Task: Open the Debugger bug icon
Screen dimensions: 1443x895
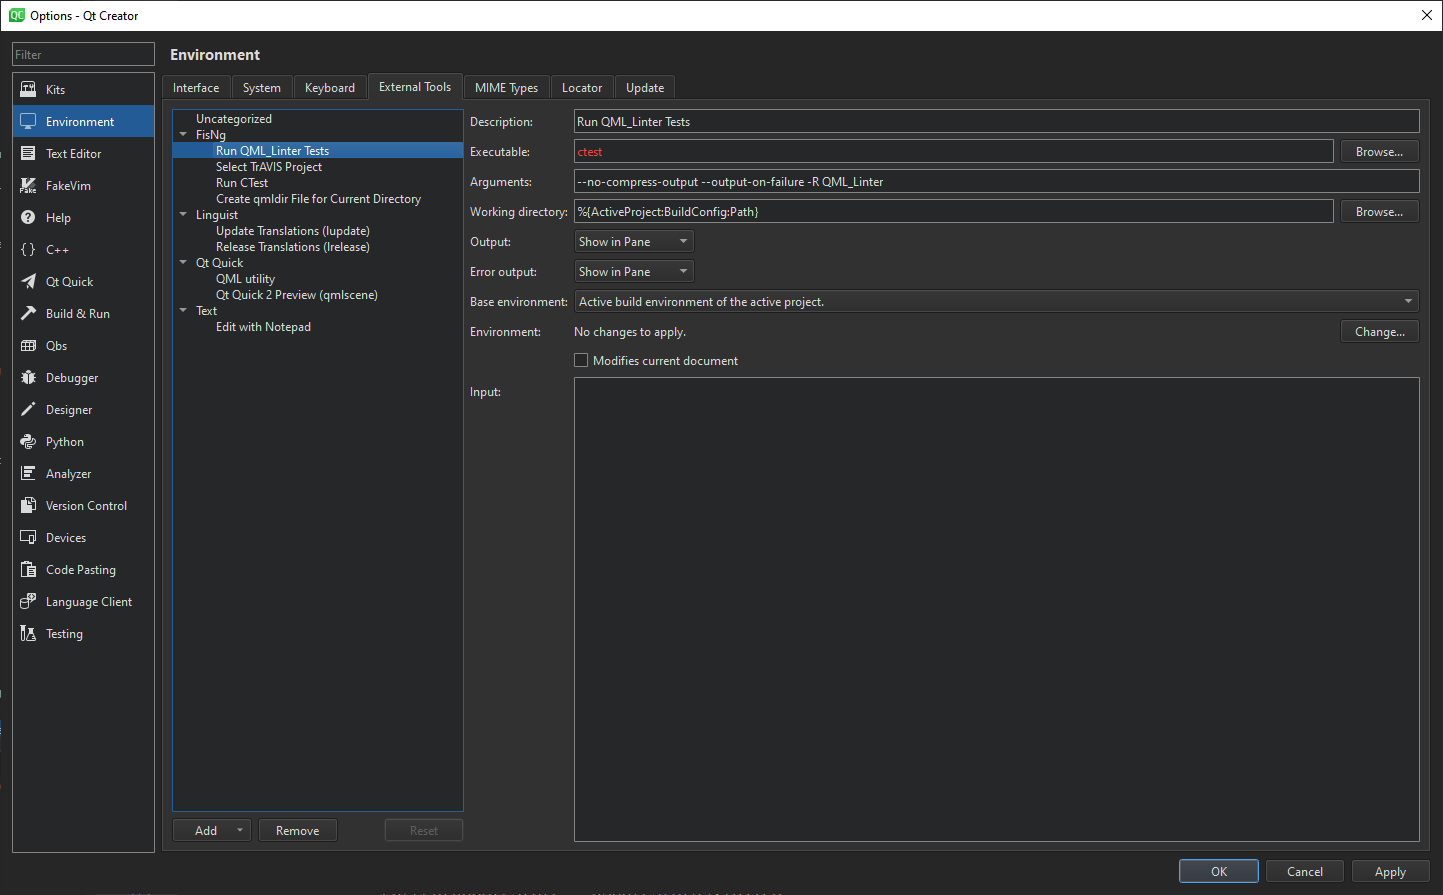Action: (x=29, y=377)
